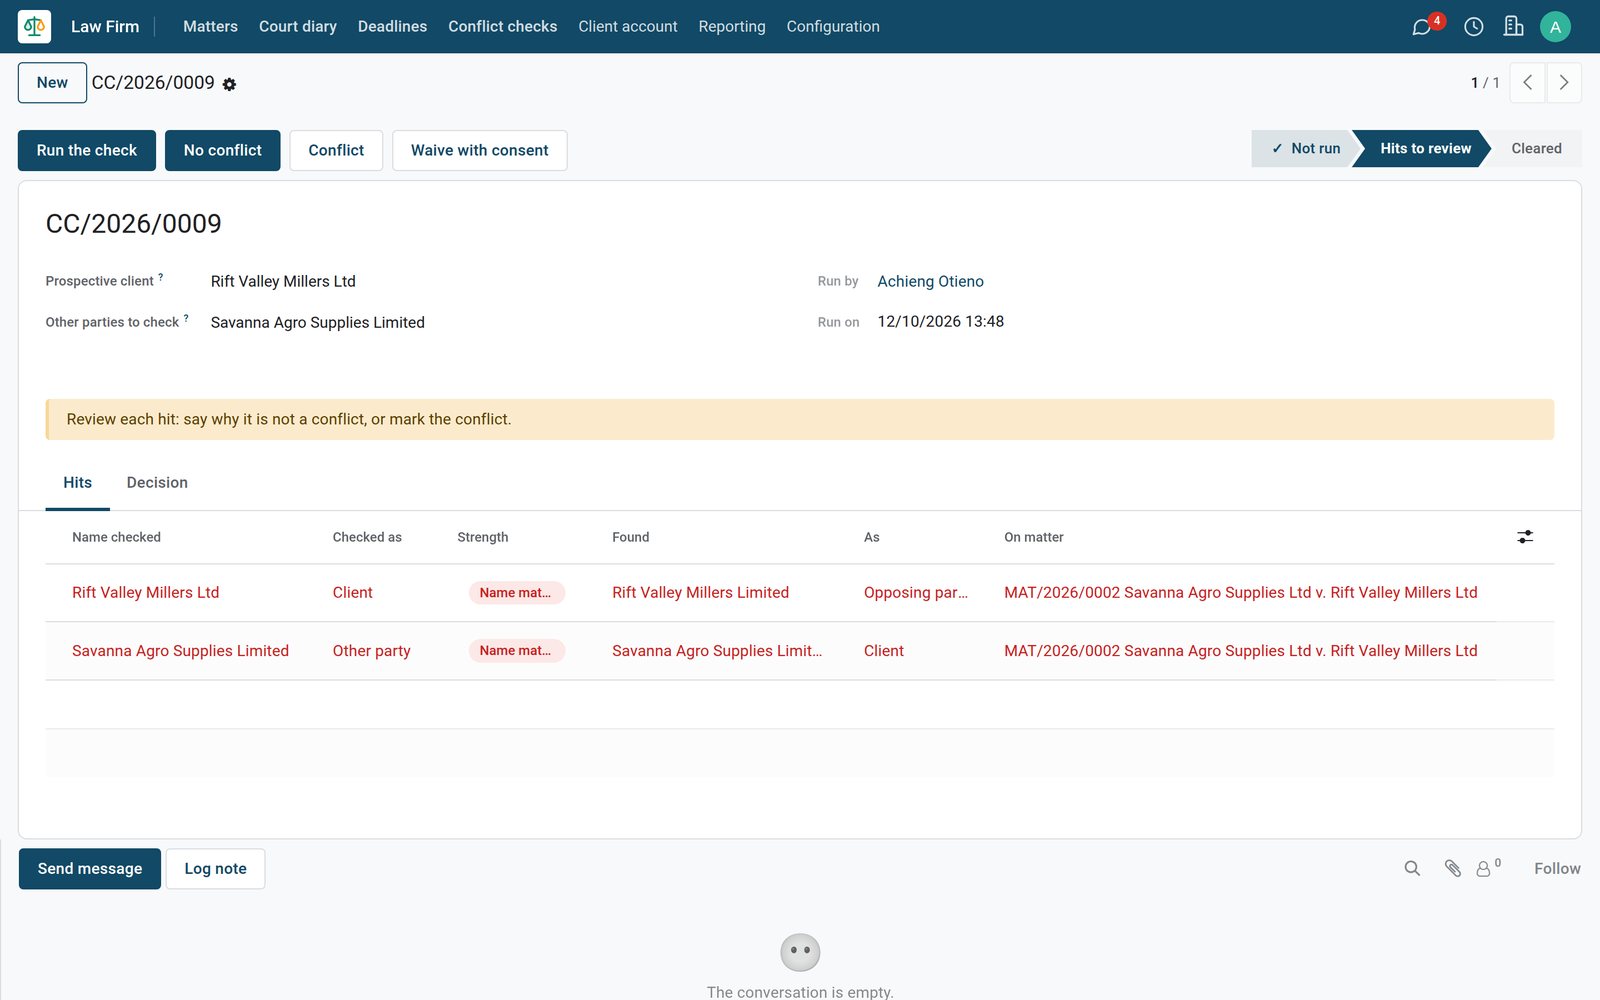The height and width of the screenshot is (1000, 1600).
Task: Click the Send message button
Action: coord(90,869)
